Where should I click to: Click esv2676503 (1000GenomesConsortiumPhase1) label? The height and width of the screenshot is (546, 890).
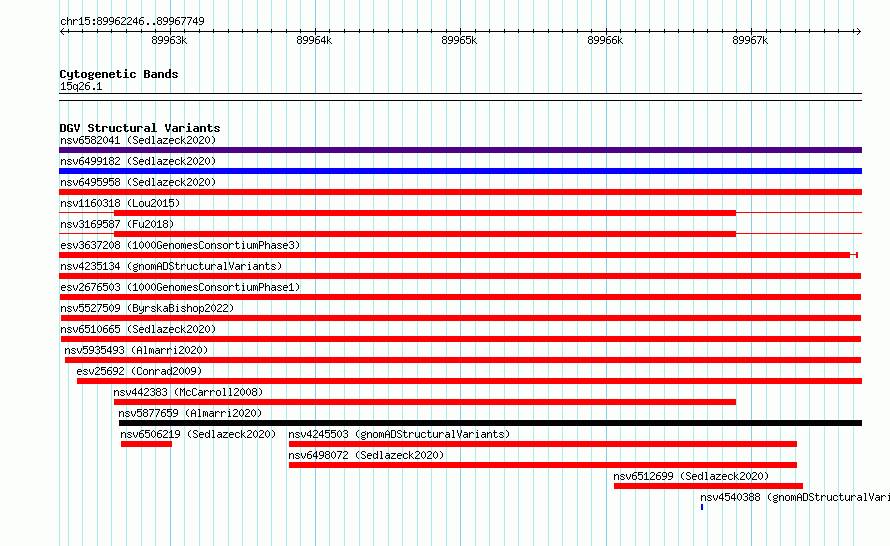[x=180, y=287]
